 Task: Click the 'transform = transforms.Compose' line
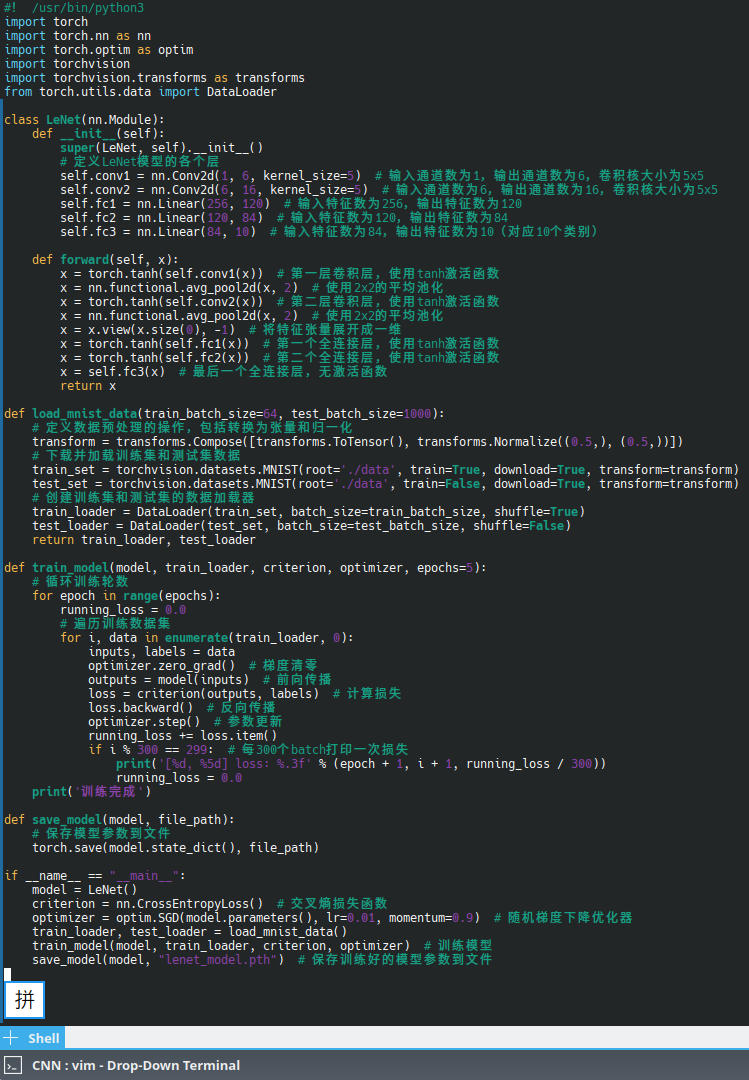[358, 442]
